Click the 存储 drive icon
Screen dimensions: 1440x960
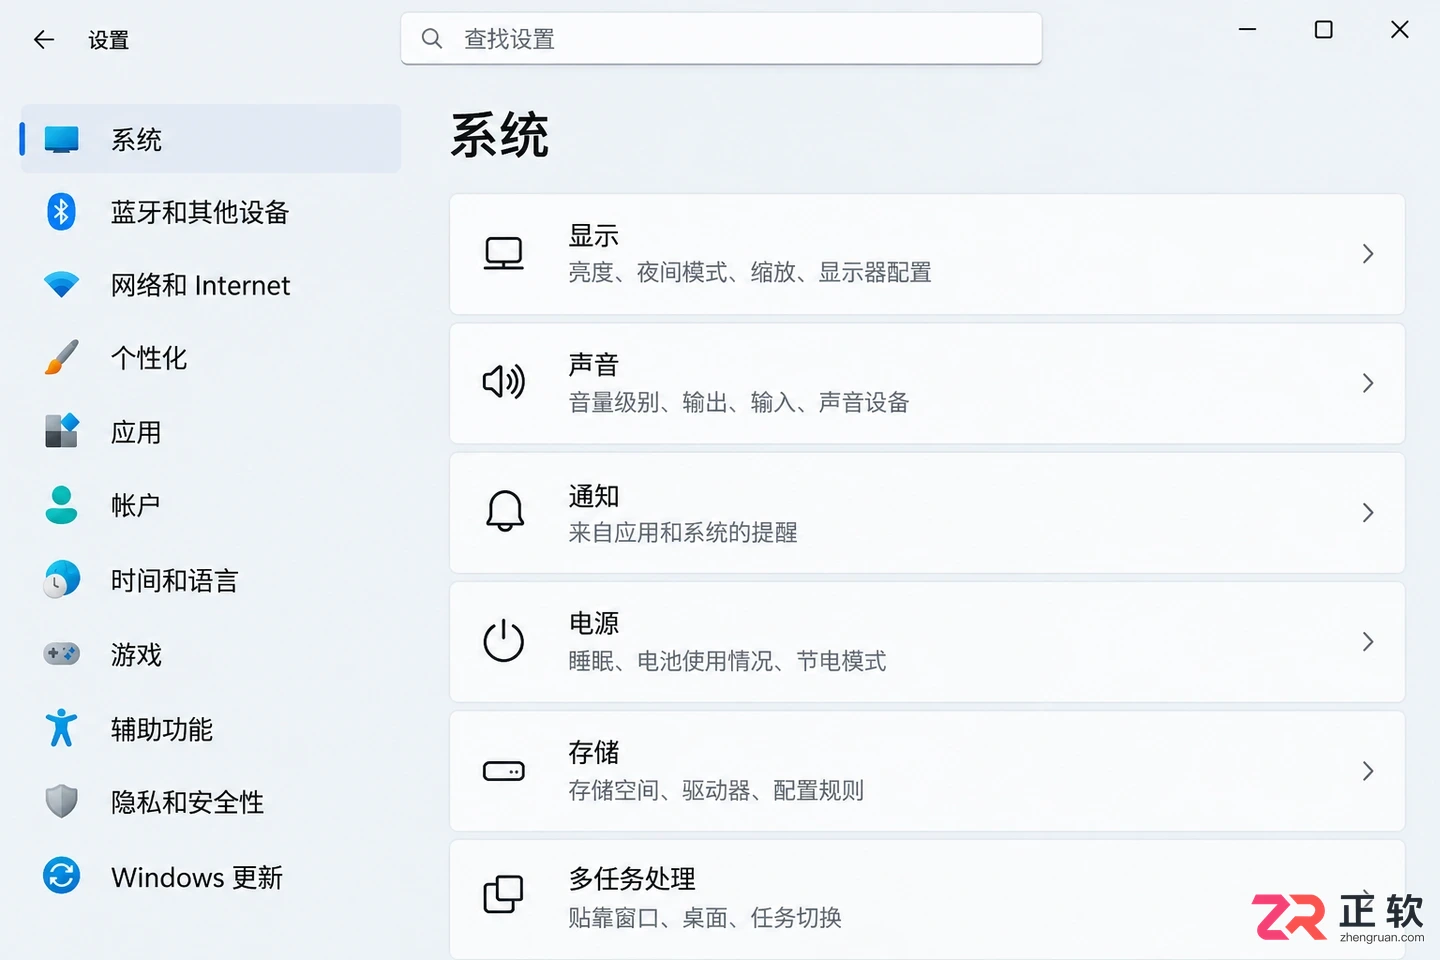click(x=504, y=771)
